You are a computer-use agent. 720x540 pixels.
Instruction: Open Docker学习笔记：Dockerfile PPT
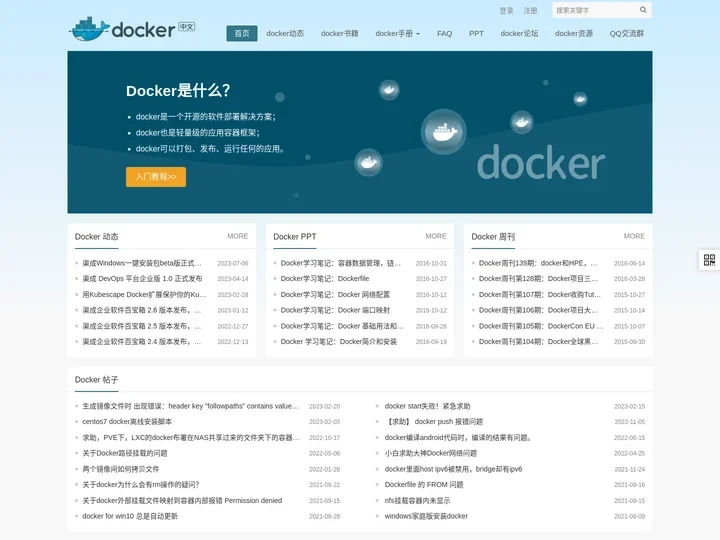(x=325, y=279)
